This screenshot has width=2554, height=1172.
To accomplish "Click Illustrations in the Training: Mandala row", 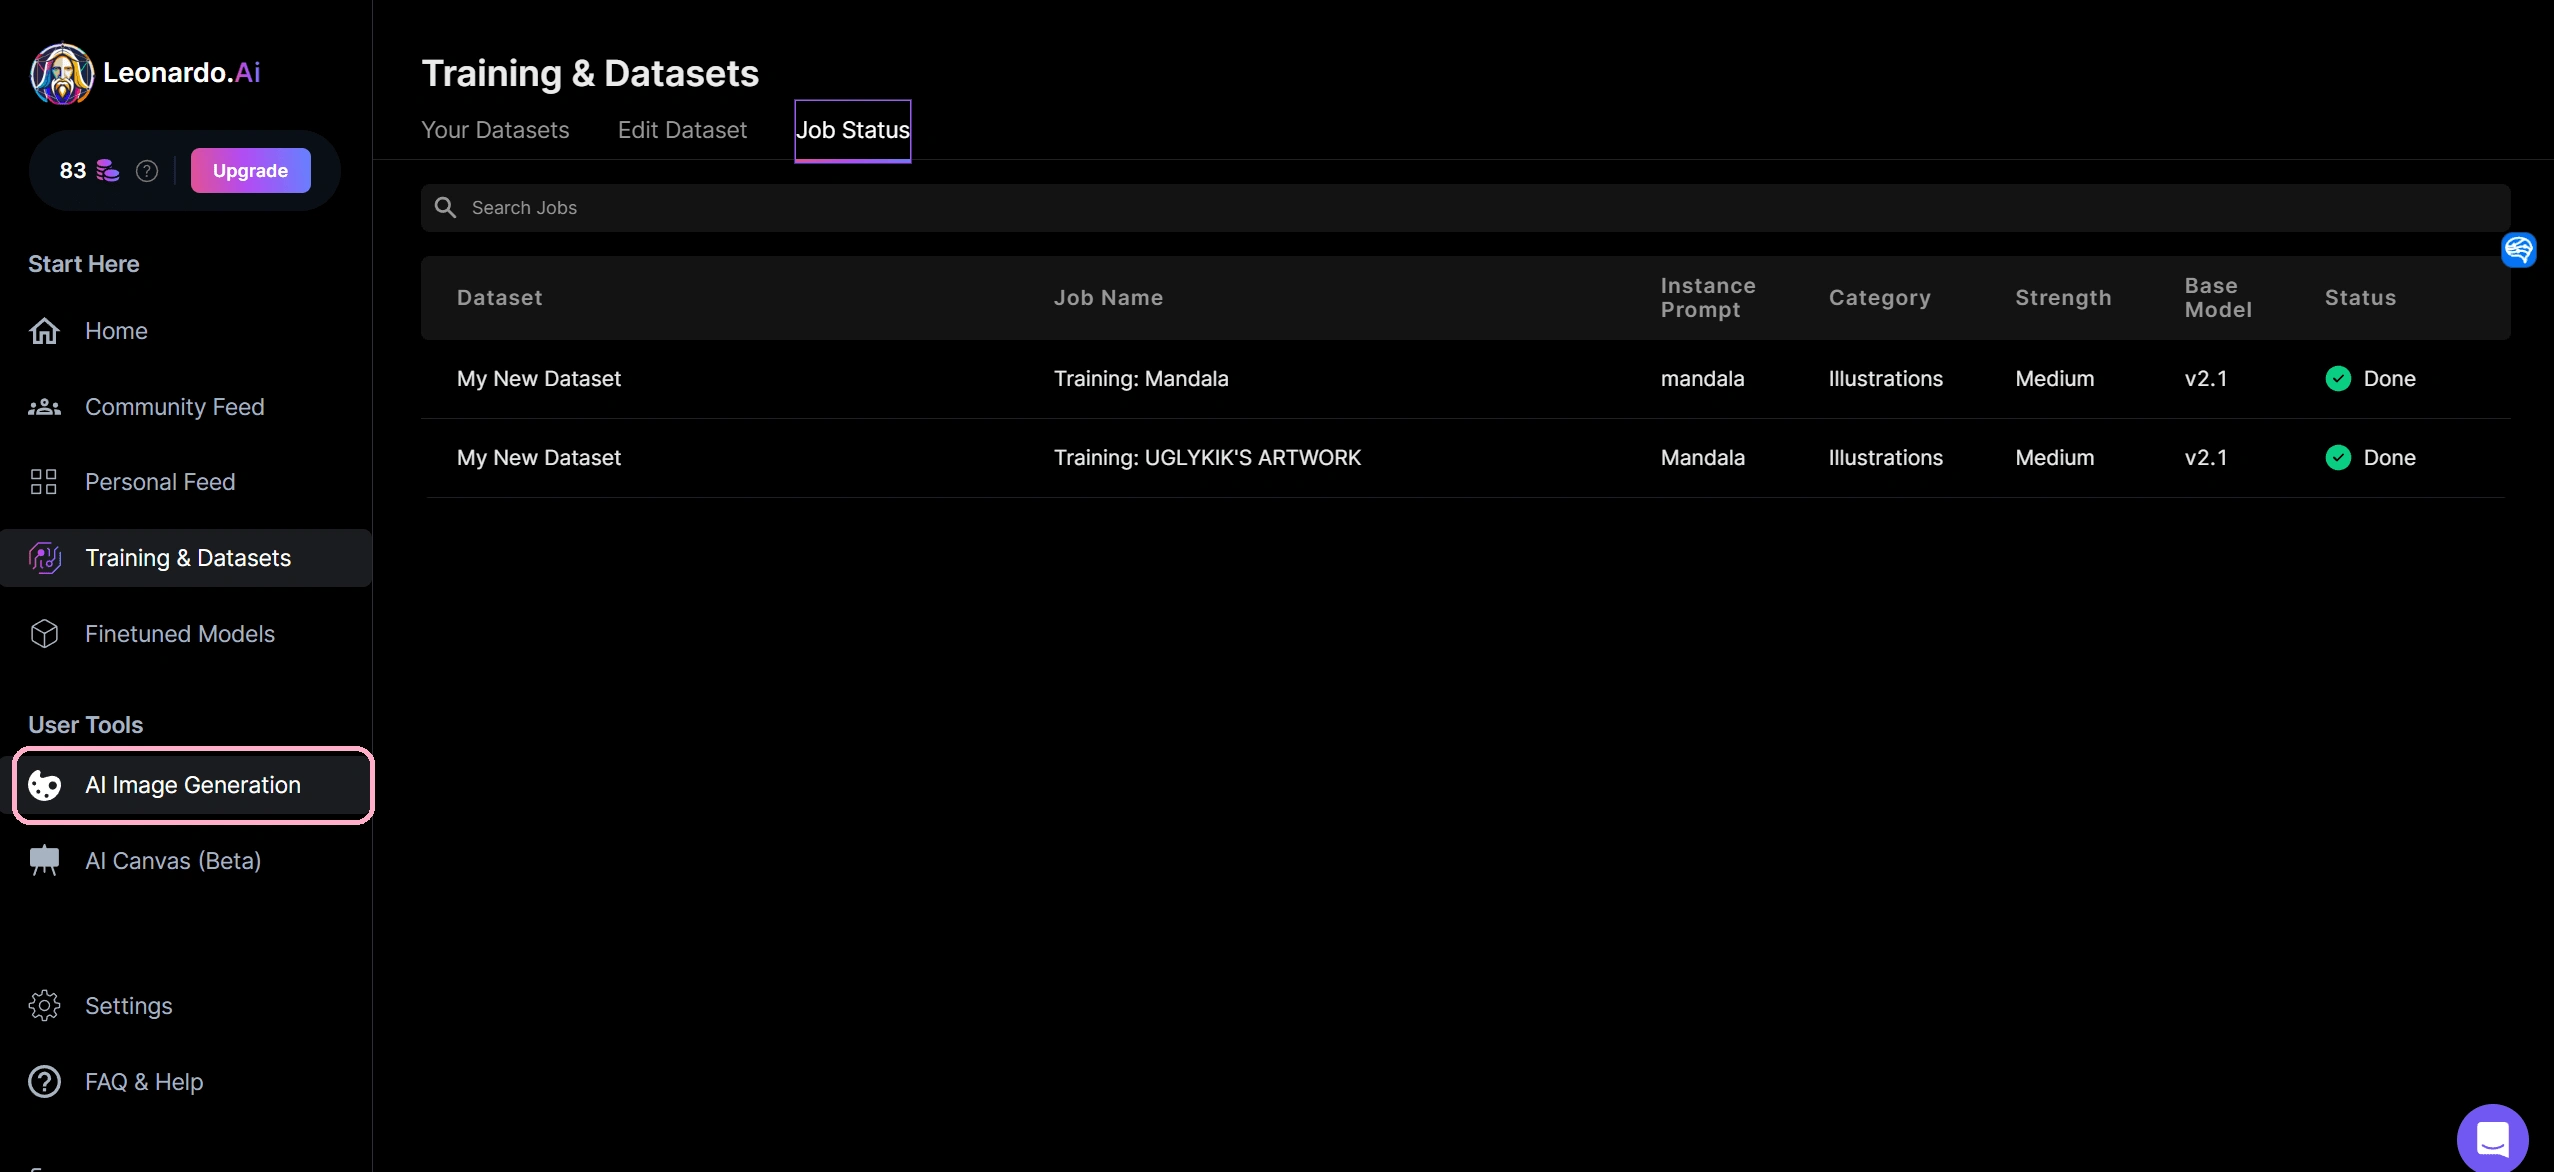I will (1885, 379).
